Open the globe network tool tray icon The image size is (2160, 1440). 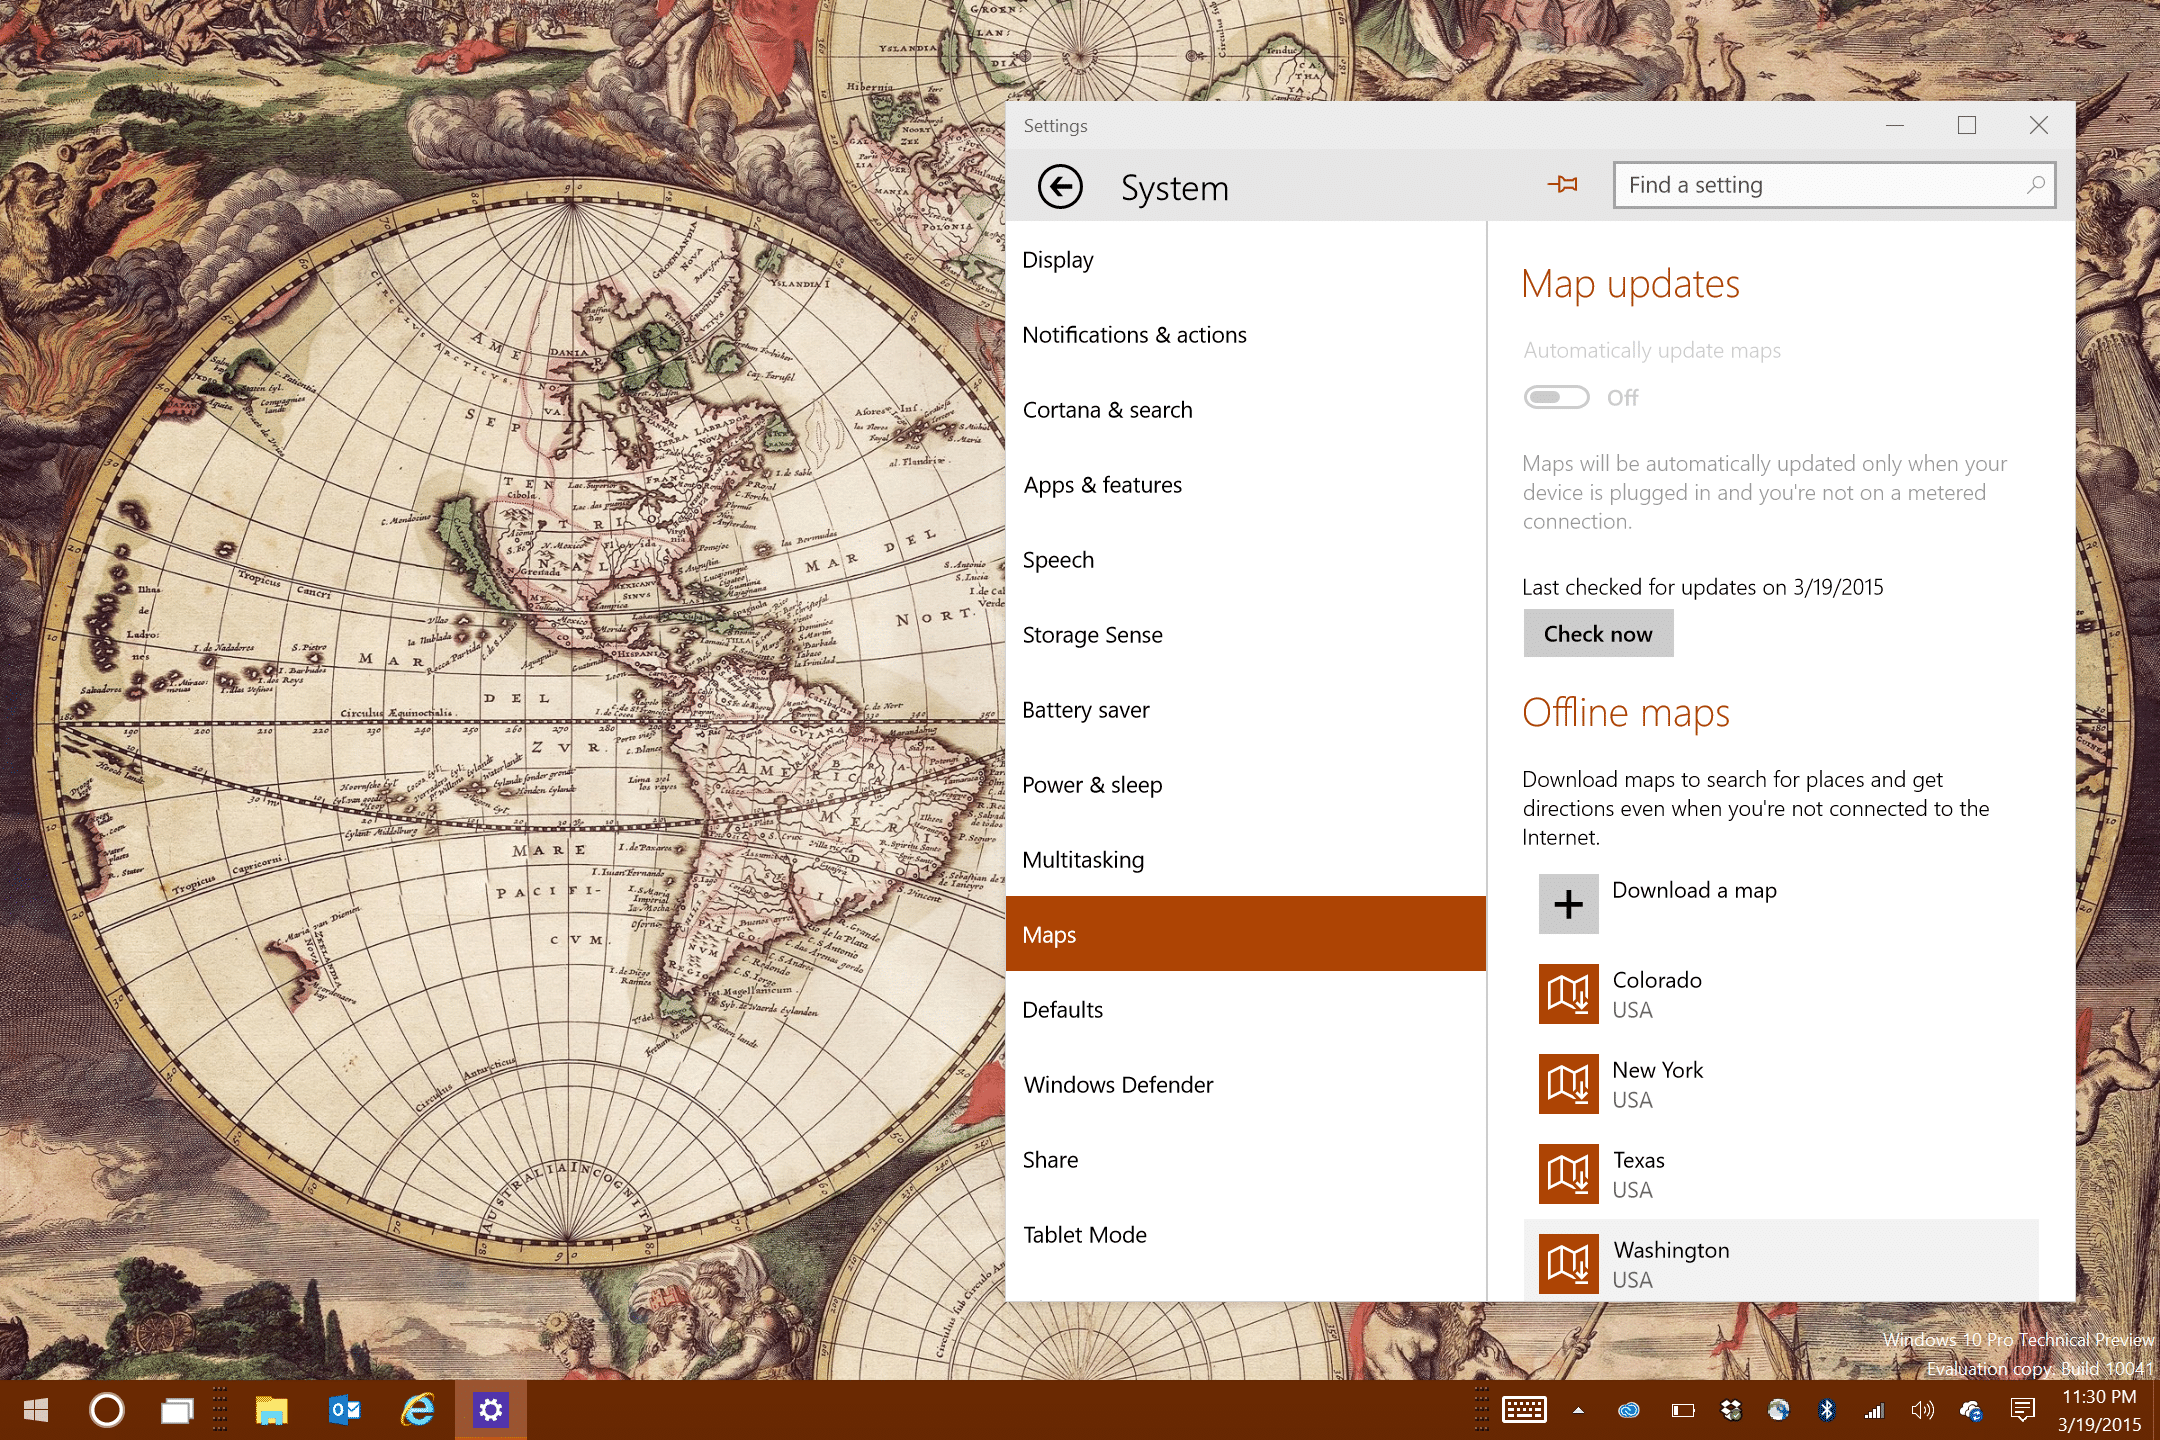coord(1779,1410)
